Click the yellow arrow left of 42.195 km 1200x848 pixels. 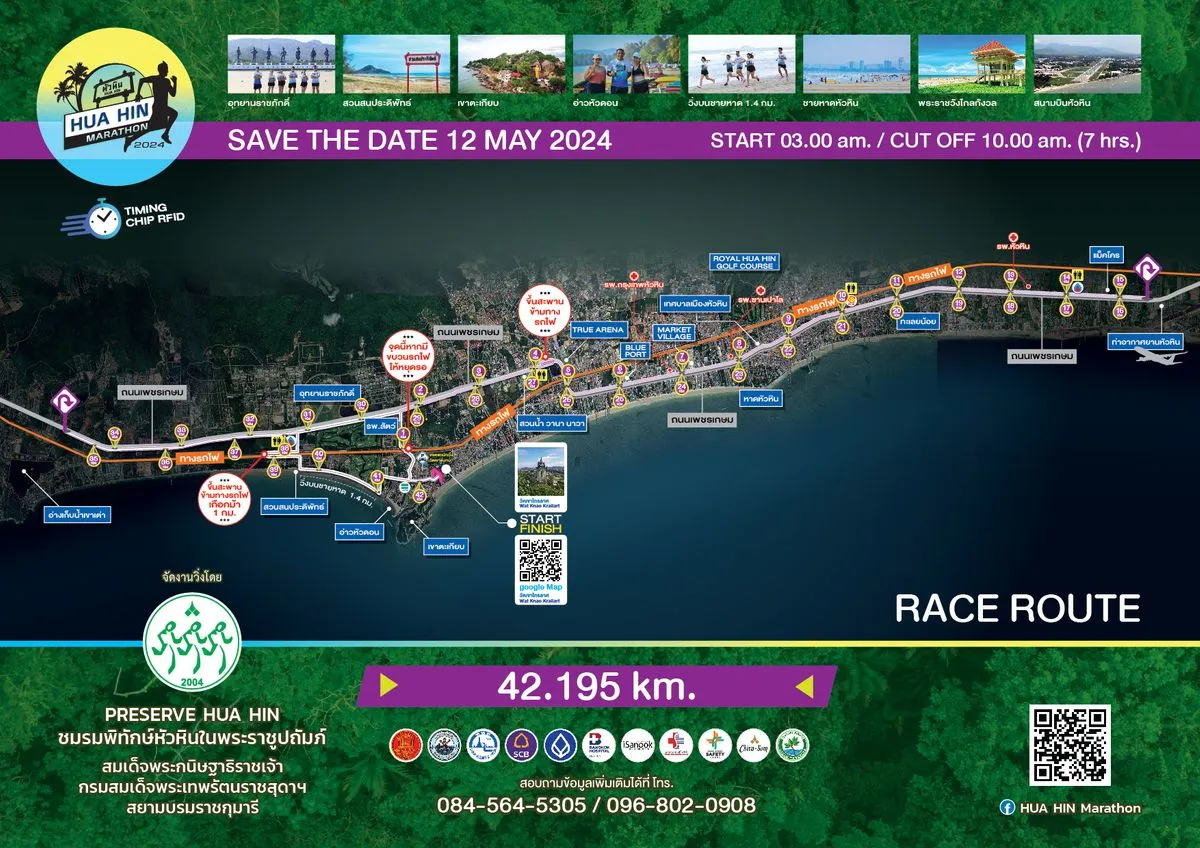(389, 686)
